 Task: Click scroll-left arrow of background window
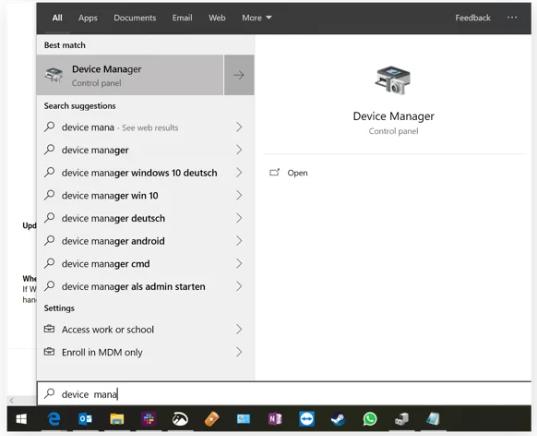(x=12, y=400)
